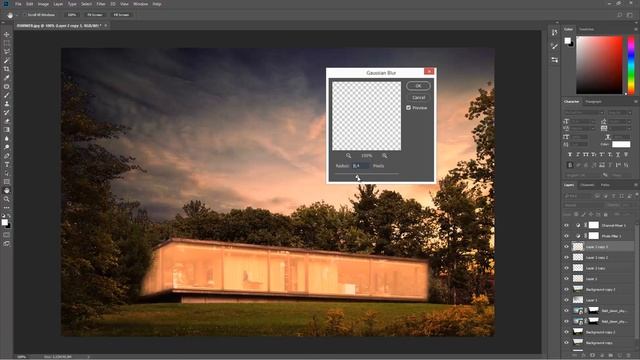The width and height of the screenshot is (640, 360).
Task: Hide the Layer 2 copy 3 layer
Action: coord(566,247)
